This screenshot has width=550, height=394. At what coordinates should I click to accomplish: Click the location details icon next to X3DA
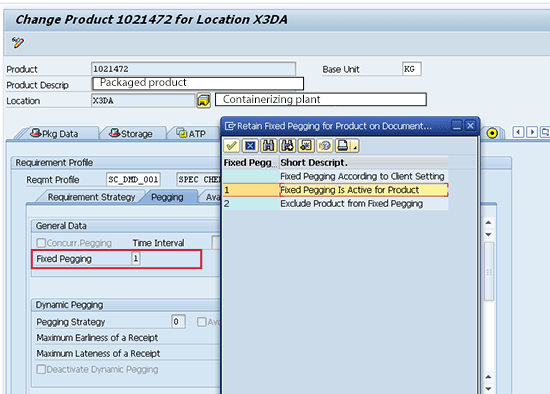(x=203, y=101)
